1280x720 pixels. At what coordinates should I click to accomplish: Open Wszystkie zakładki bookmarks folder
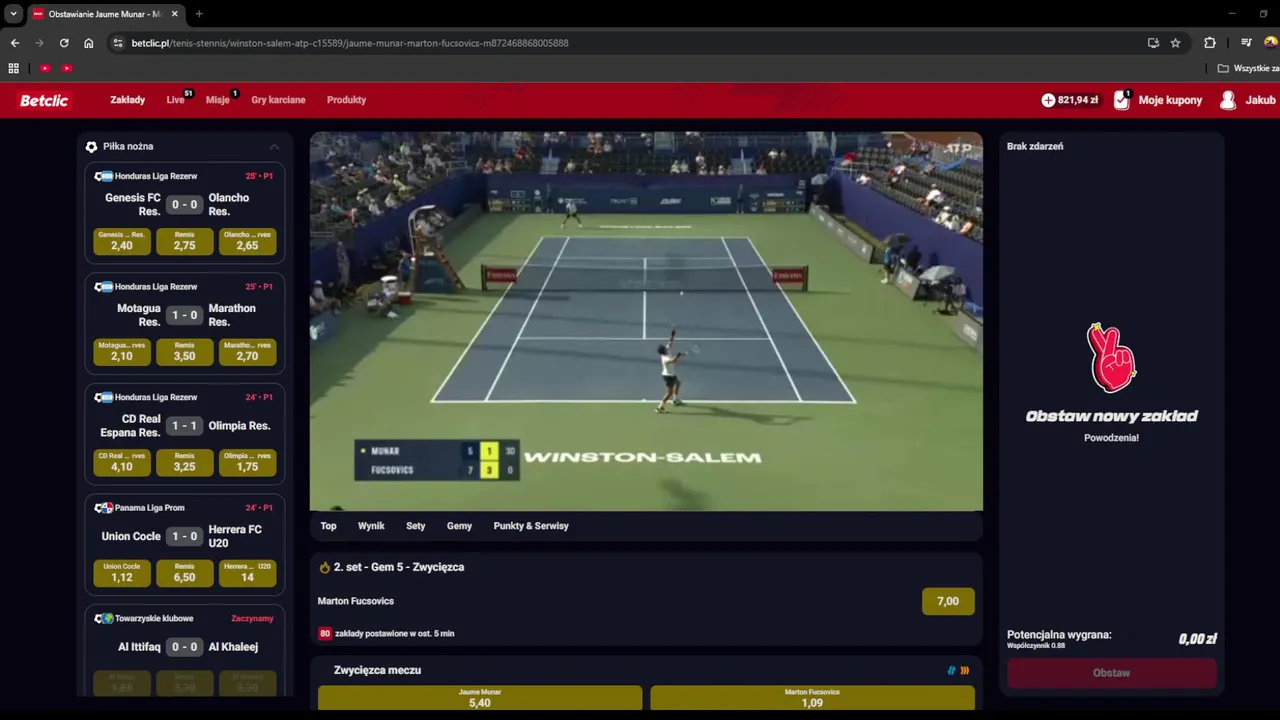pos(1249,68)
